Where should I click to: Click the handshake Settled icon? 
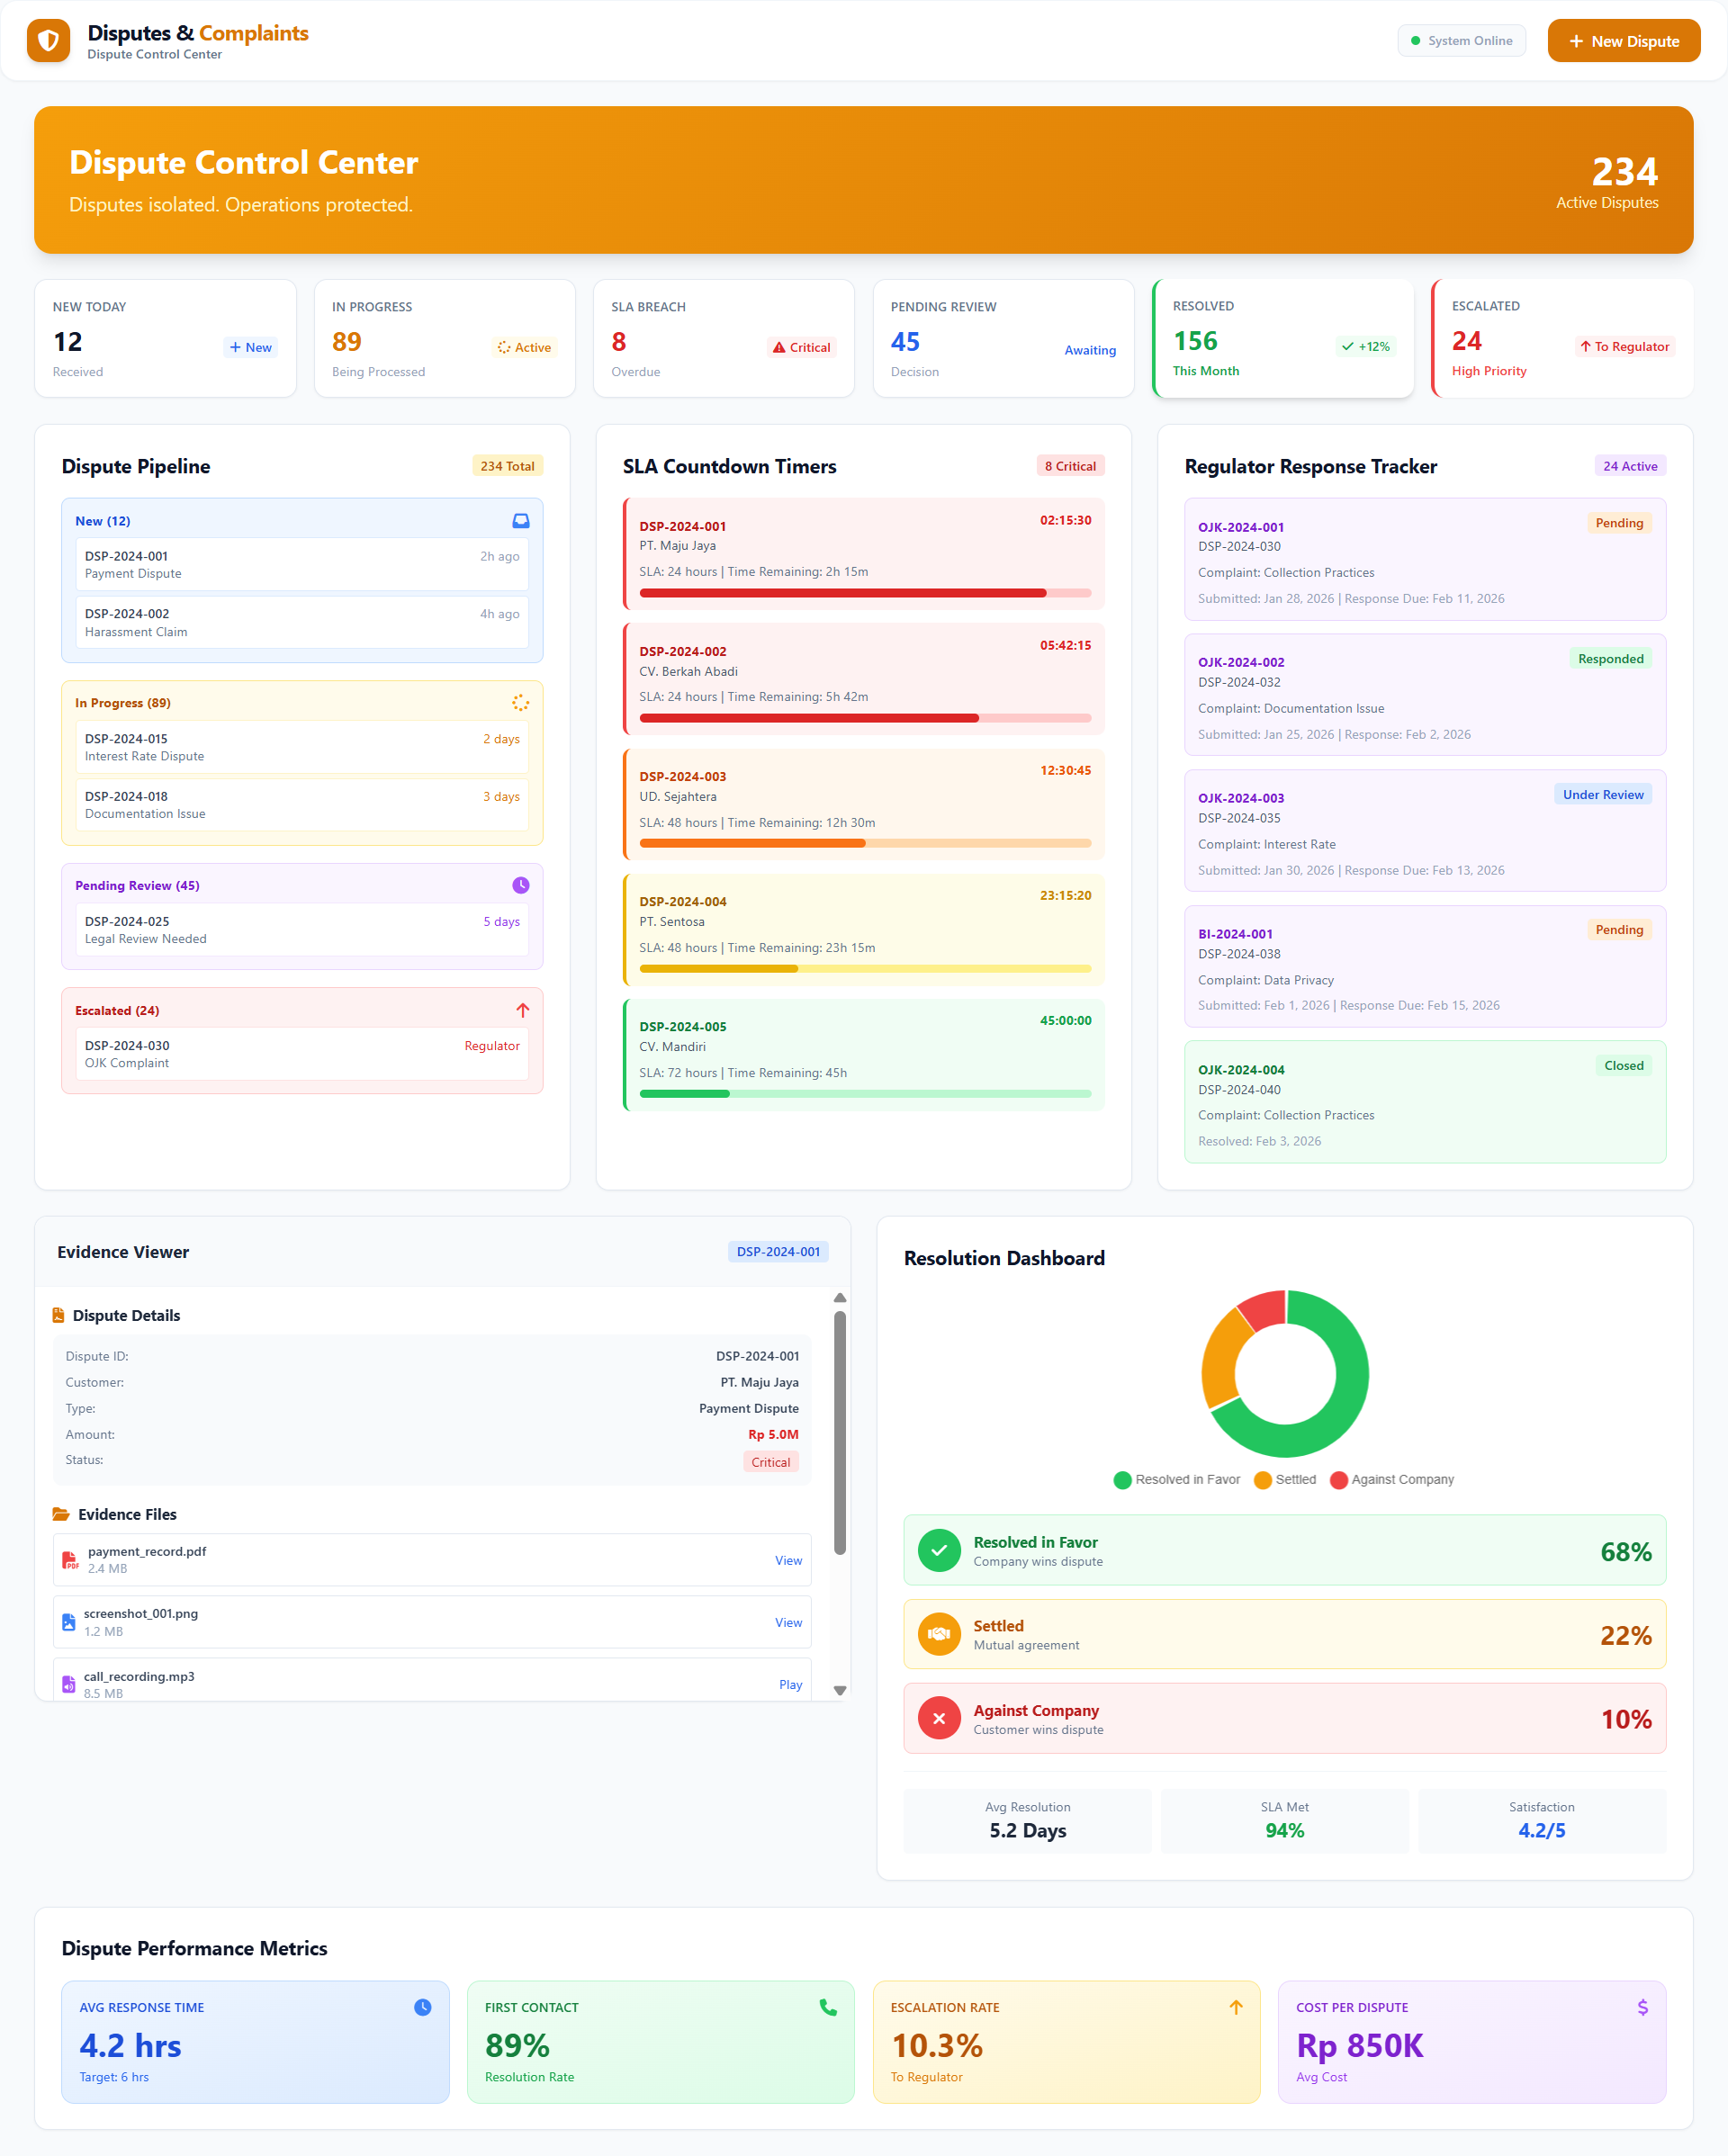(939, 1634)
